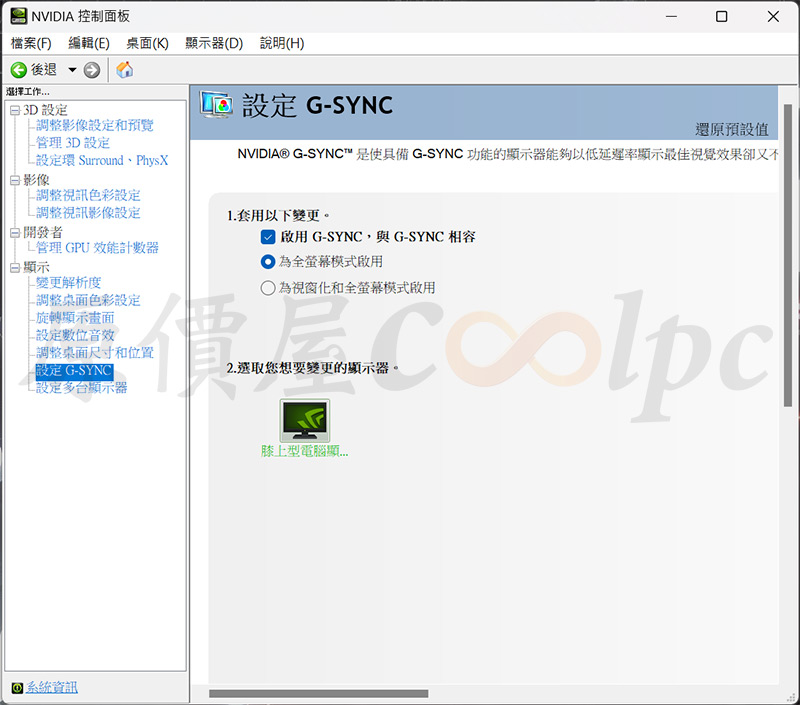Open the 說明(H) menu
Viewport: 800px width, 705px height.
[282, 43]
